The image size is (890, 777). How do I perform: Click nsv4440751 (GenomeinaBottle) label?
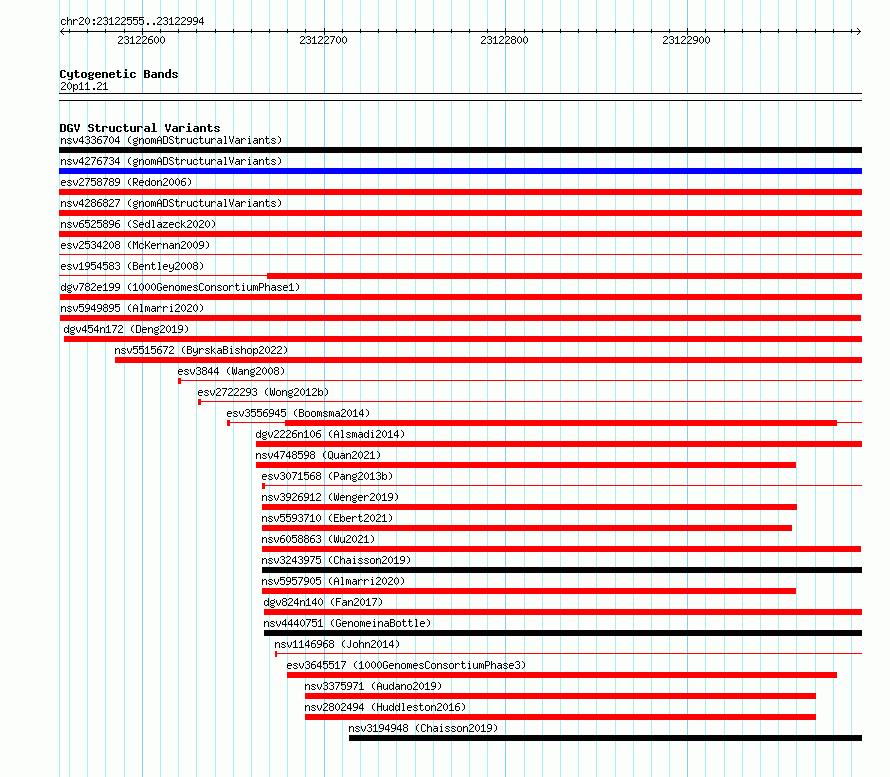347,623
